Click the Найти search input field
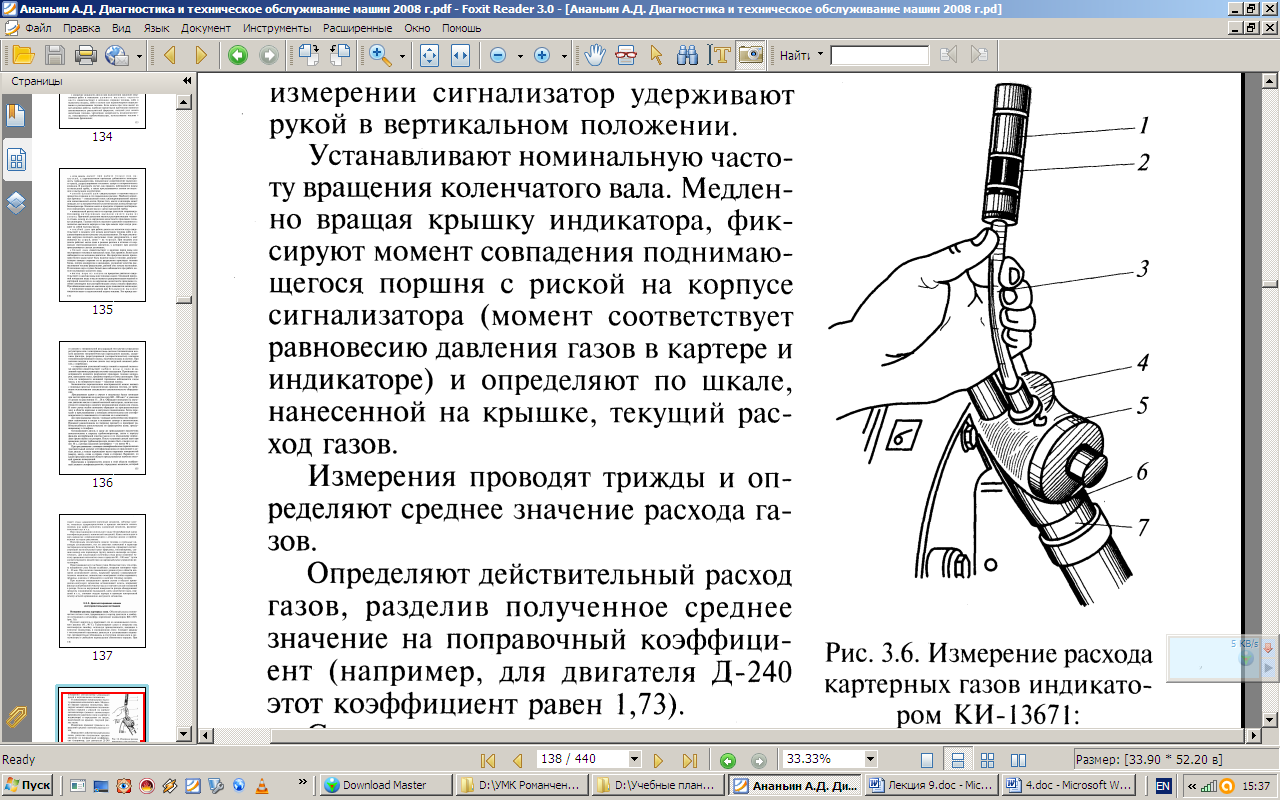The height and width of the screenshot is (800, 1280). coord(880,56)
